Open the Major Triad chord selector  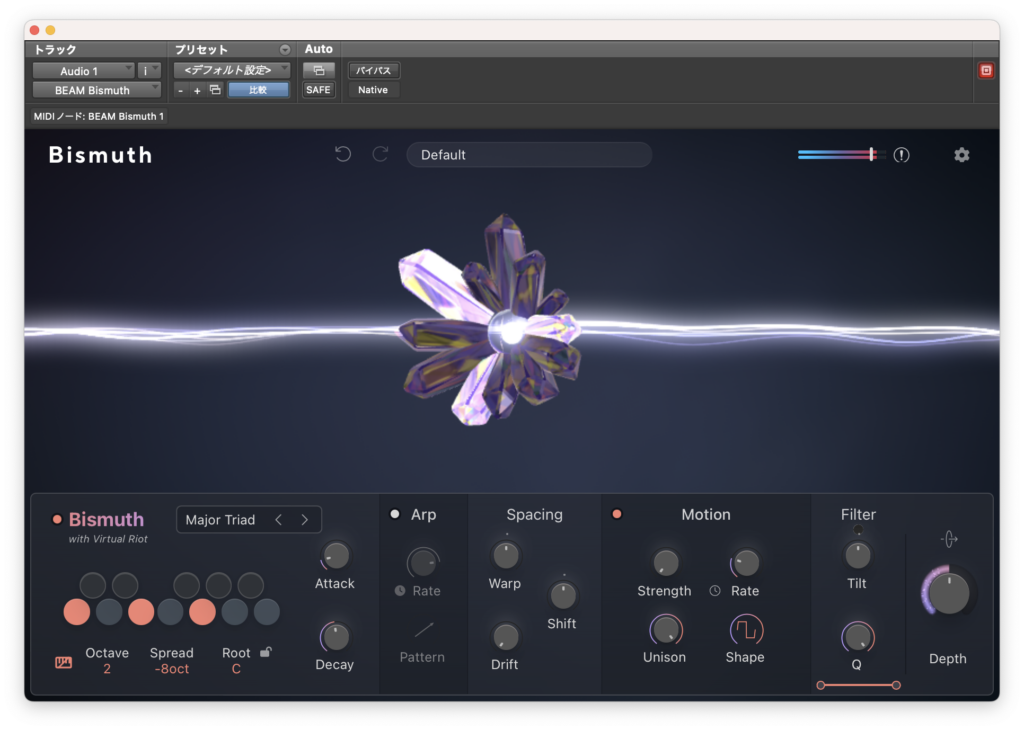click(x=249, y=520)
